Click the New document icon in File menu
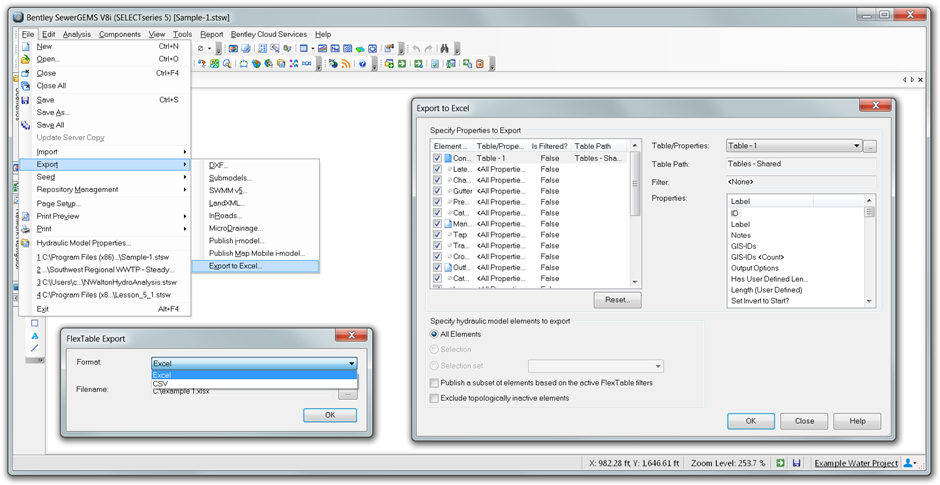 [x=25, y=46]
